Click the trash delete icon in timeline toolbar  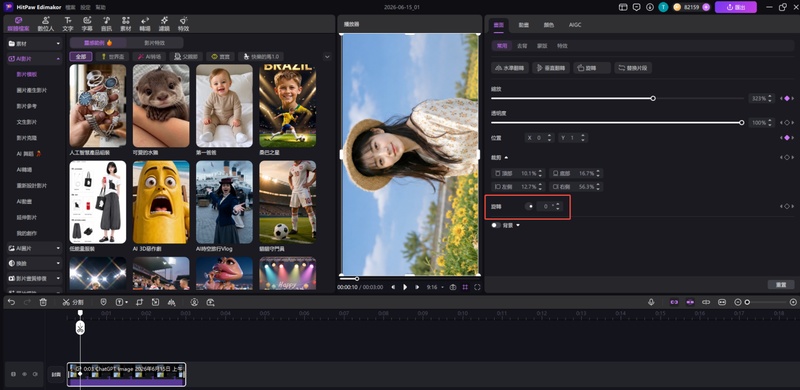(43, 302)
